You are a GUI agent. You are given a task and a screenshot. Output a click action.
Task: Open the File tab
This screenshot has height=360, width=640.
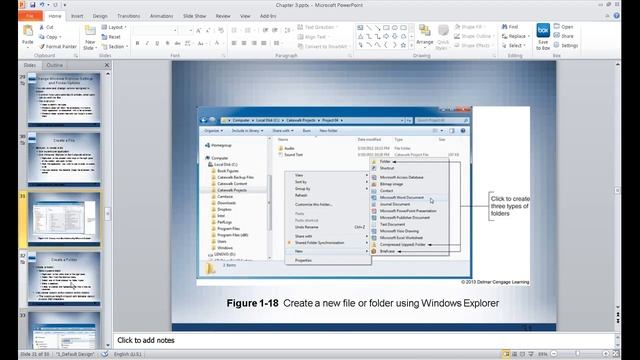tap(30, 16)
